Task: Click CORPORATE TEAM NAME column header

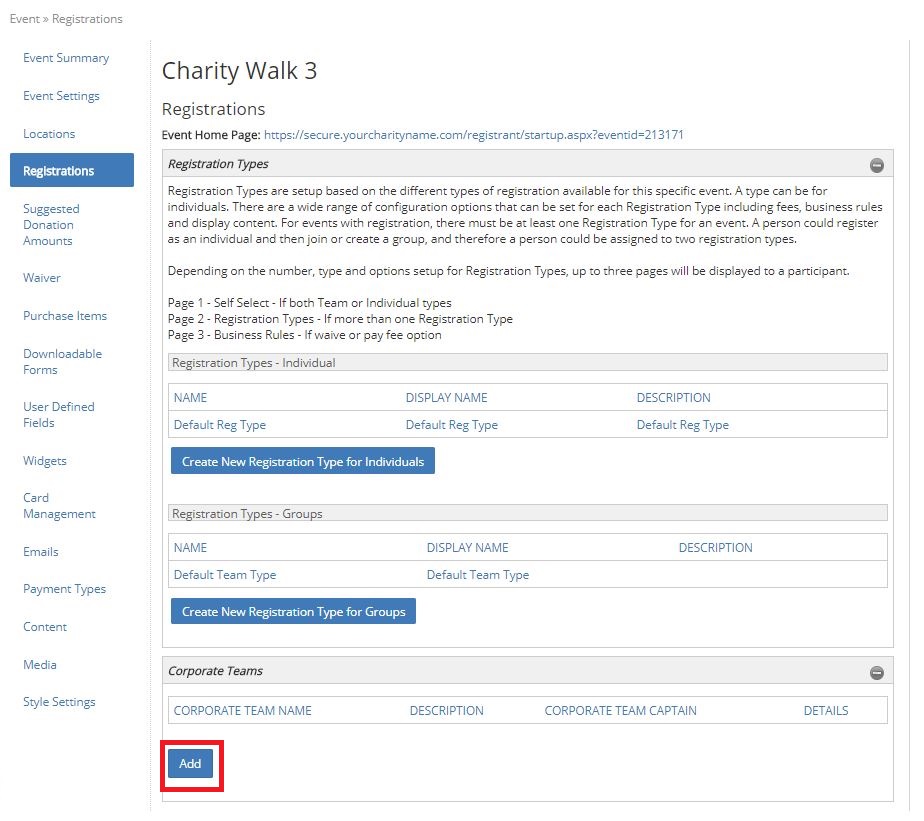Action: coord(243,711)
